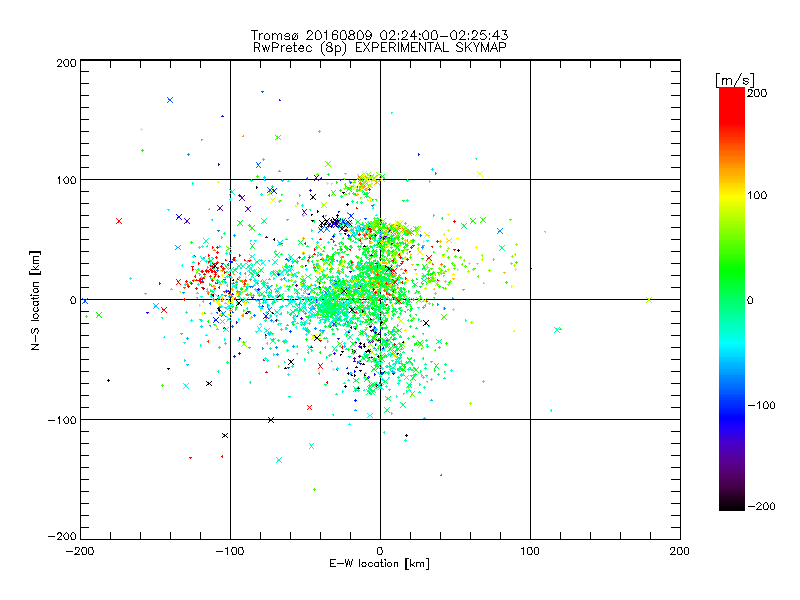The width and height of the screenshot is (800, 600).
Task: Click the yellow-green X marker at far right
Action: coord(649,300)
